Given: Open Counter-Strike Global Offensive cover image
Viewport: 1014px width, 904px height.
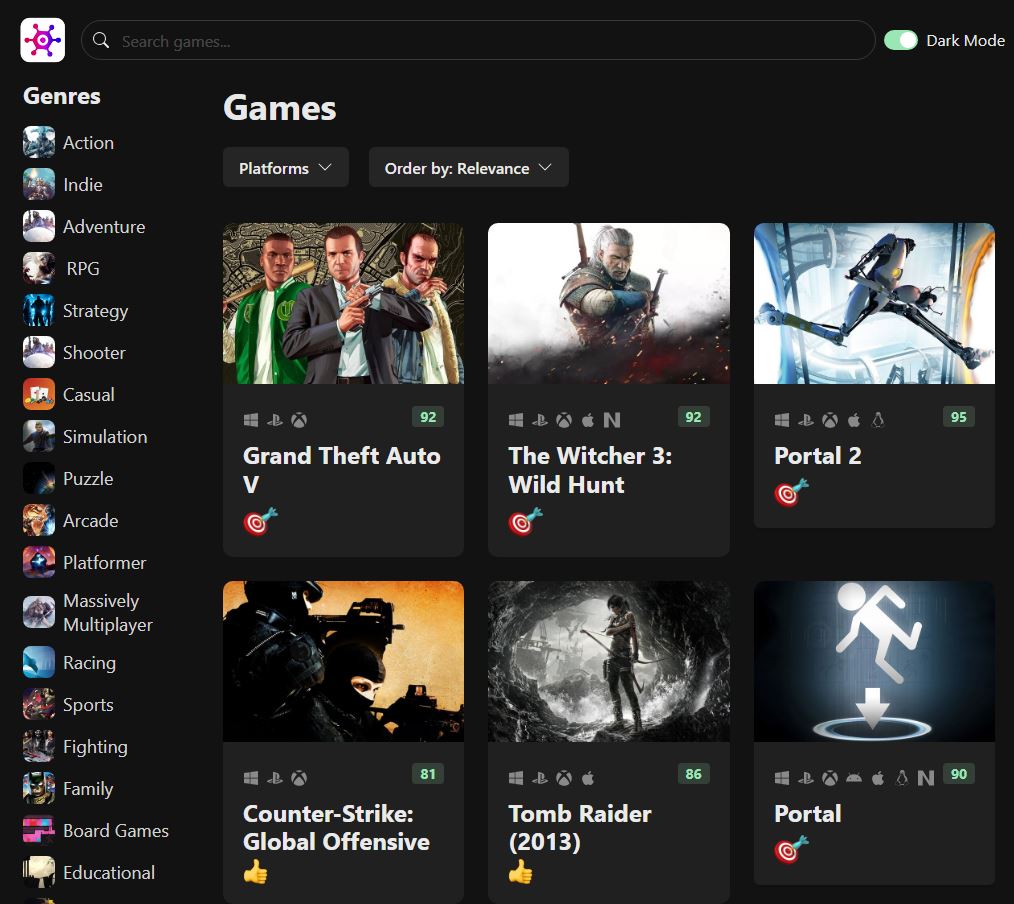Looking at the screenshot, I should point(343,661).
